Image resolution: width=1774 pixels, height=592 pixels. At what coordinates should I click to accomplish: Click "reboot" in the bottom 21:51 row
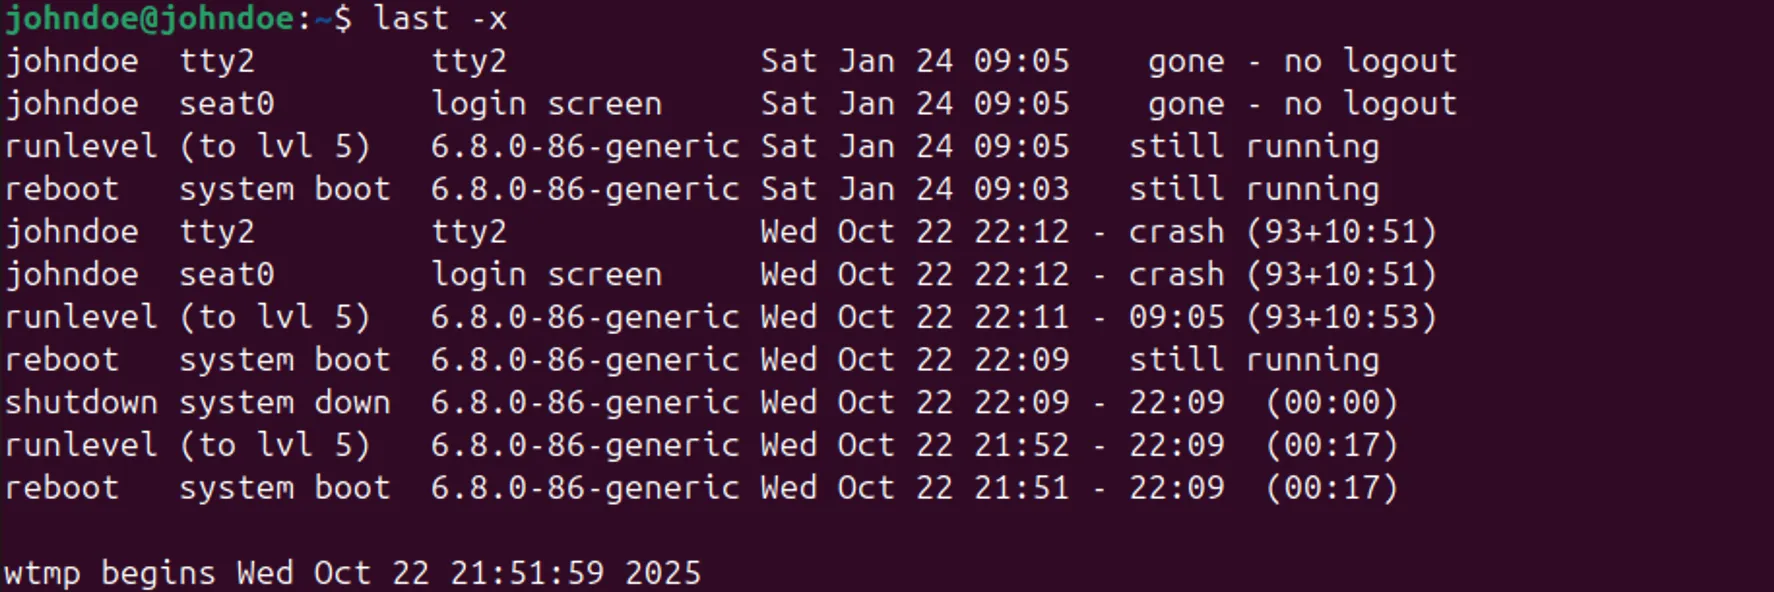(x=62, y=488)
